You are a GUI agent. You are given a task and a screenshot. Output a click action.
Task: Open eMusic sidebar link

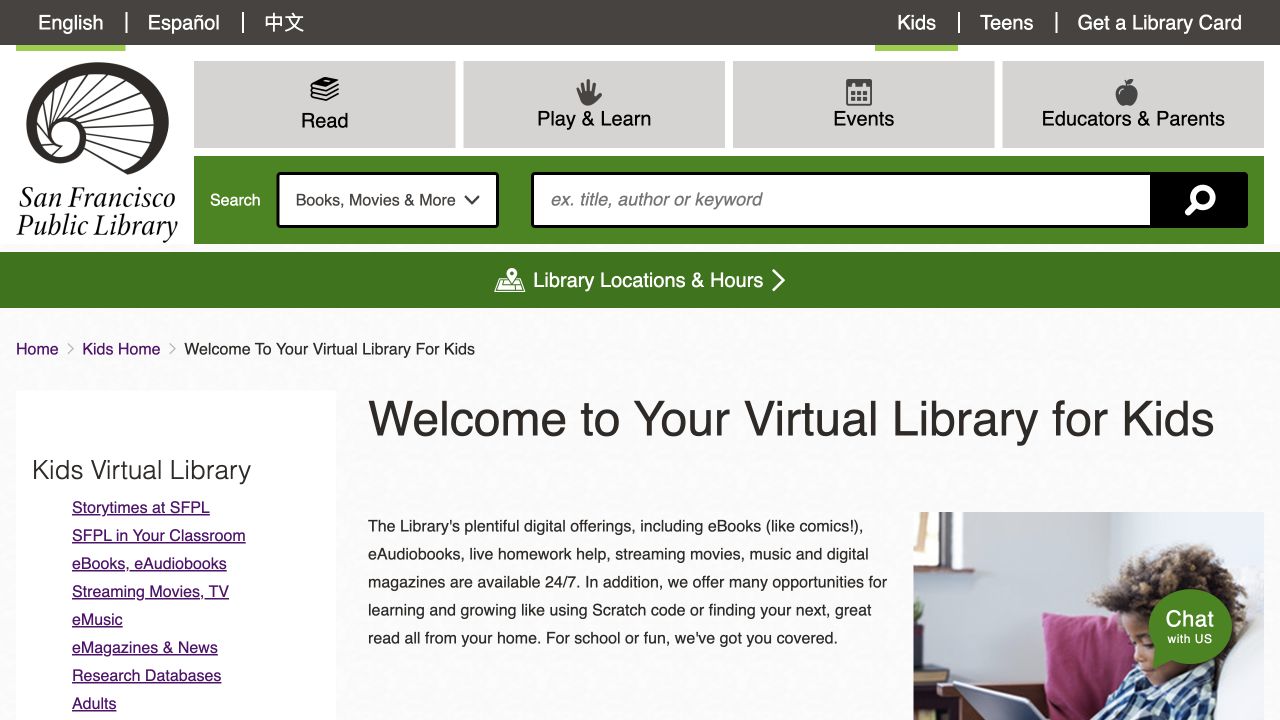click(97, 619)
